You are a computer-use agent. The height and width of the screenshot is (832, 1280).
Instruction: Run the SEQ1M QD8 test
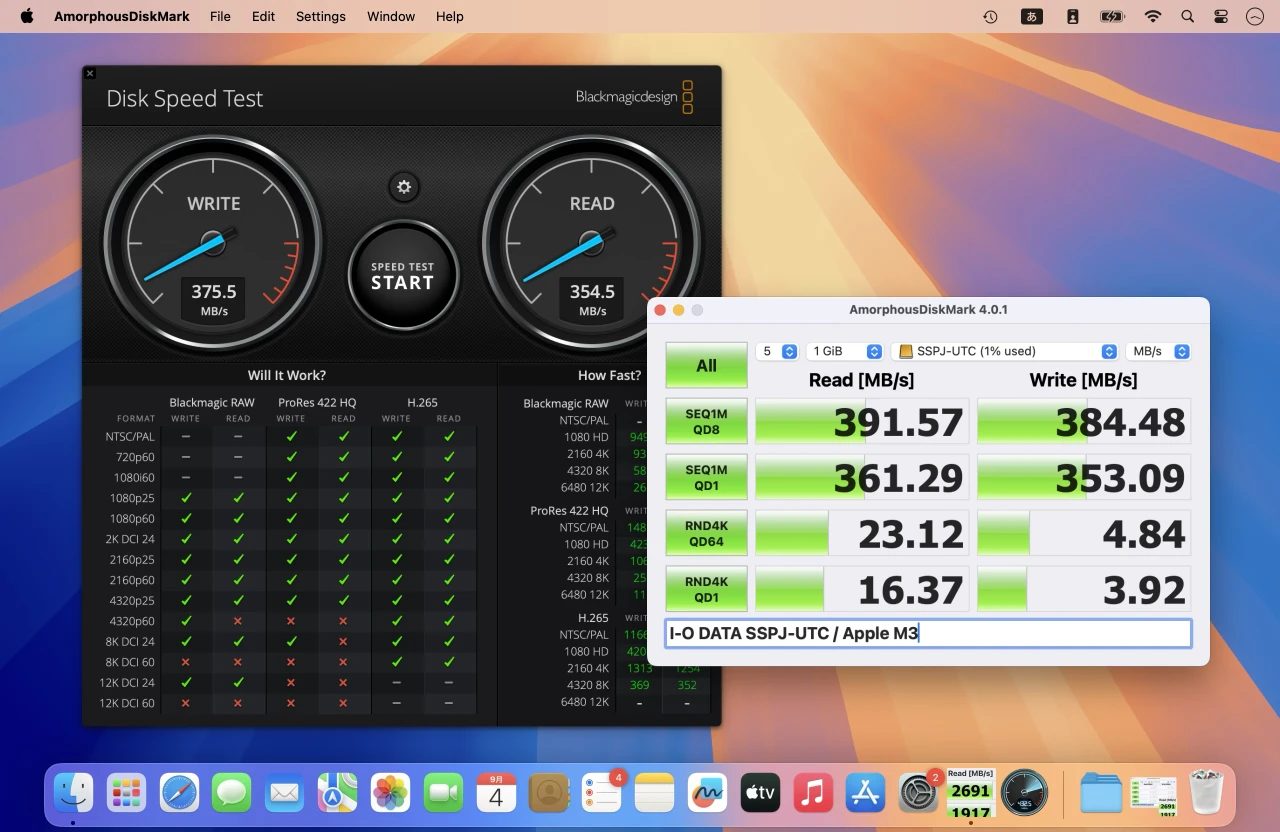(706, 421)
